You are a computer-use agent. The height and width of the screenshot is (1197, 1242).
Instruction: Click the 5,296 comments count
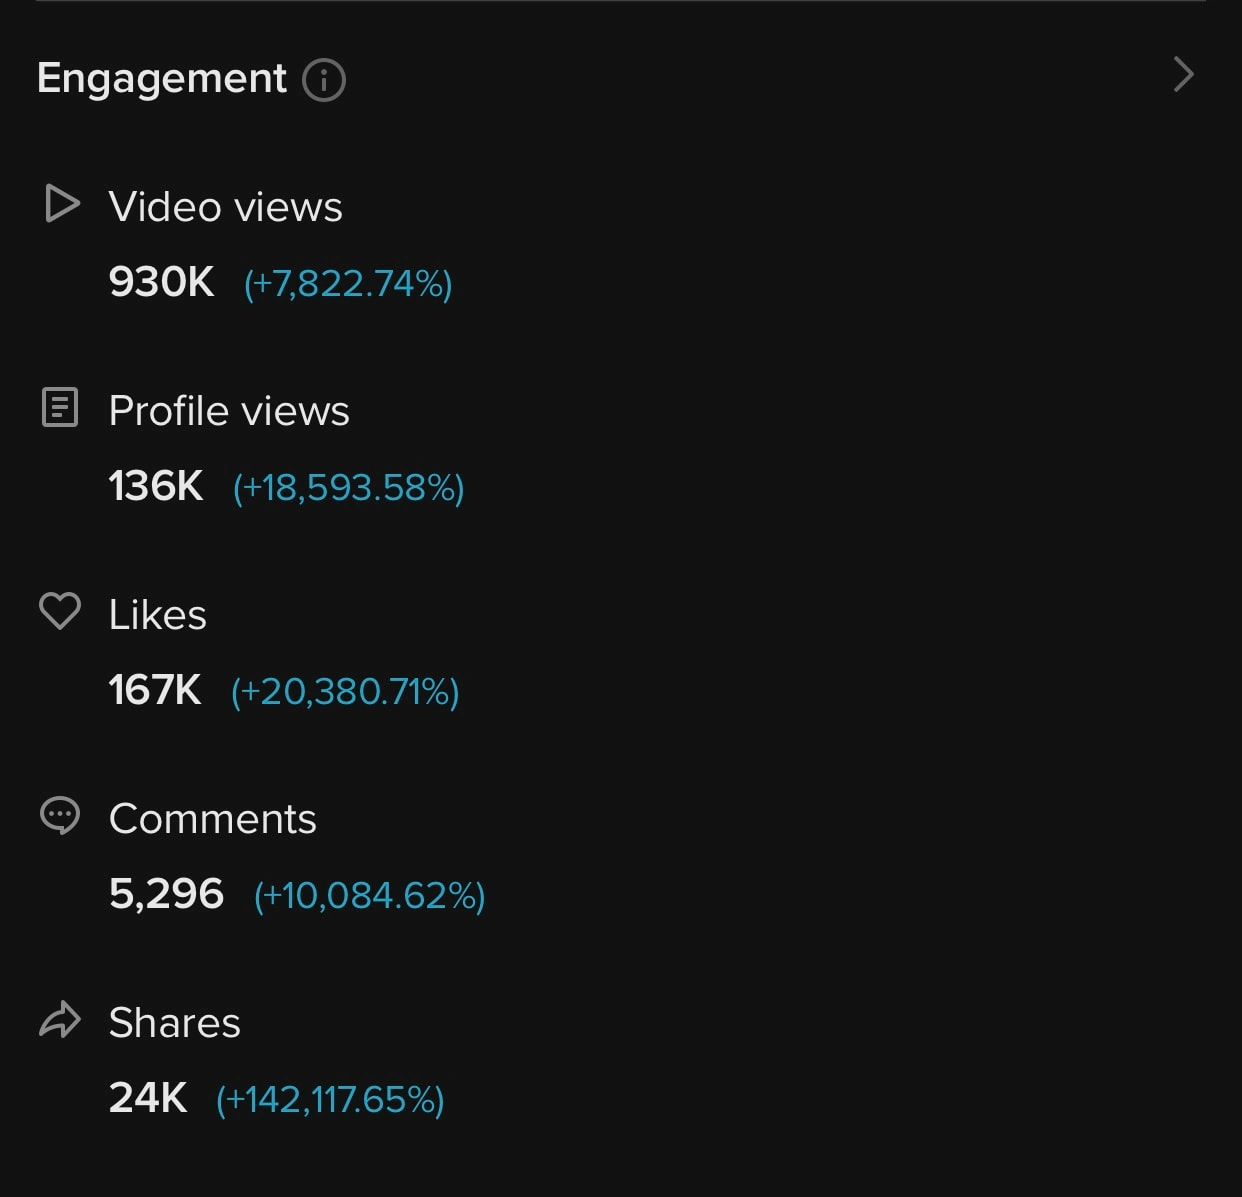coord(167,894)
